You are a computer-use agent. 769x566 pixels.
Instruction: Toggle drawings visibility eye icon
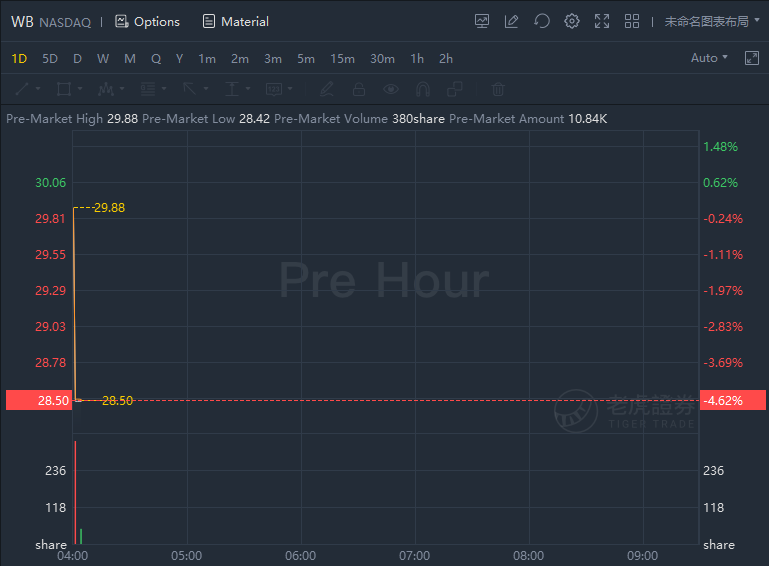tap(391, 89)
